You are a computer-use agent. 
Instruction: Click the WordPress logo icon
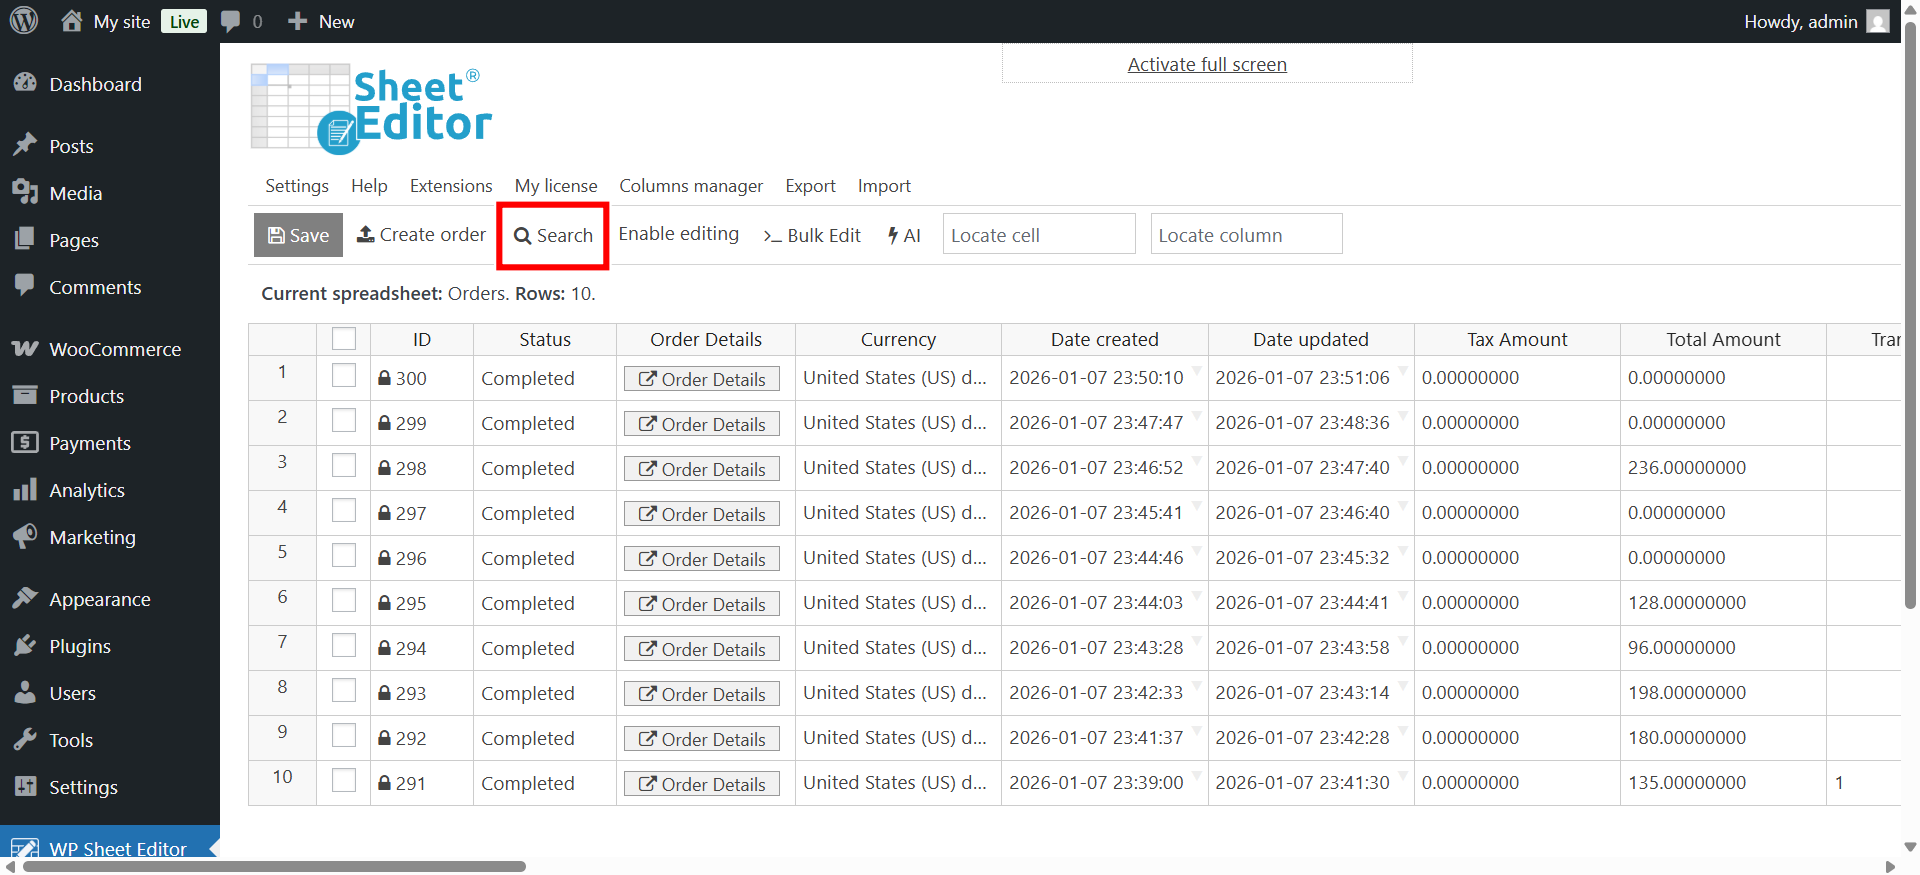24,21
